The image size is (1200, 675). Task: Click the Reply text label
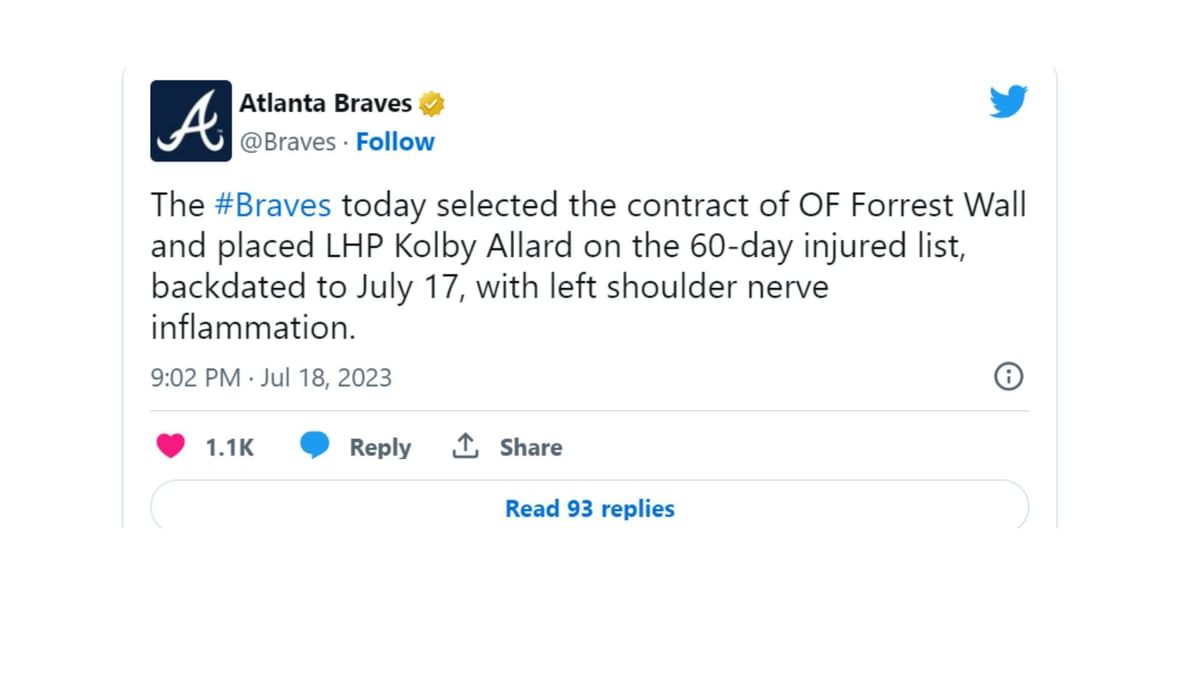click(x=380, y=447)
